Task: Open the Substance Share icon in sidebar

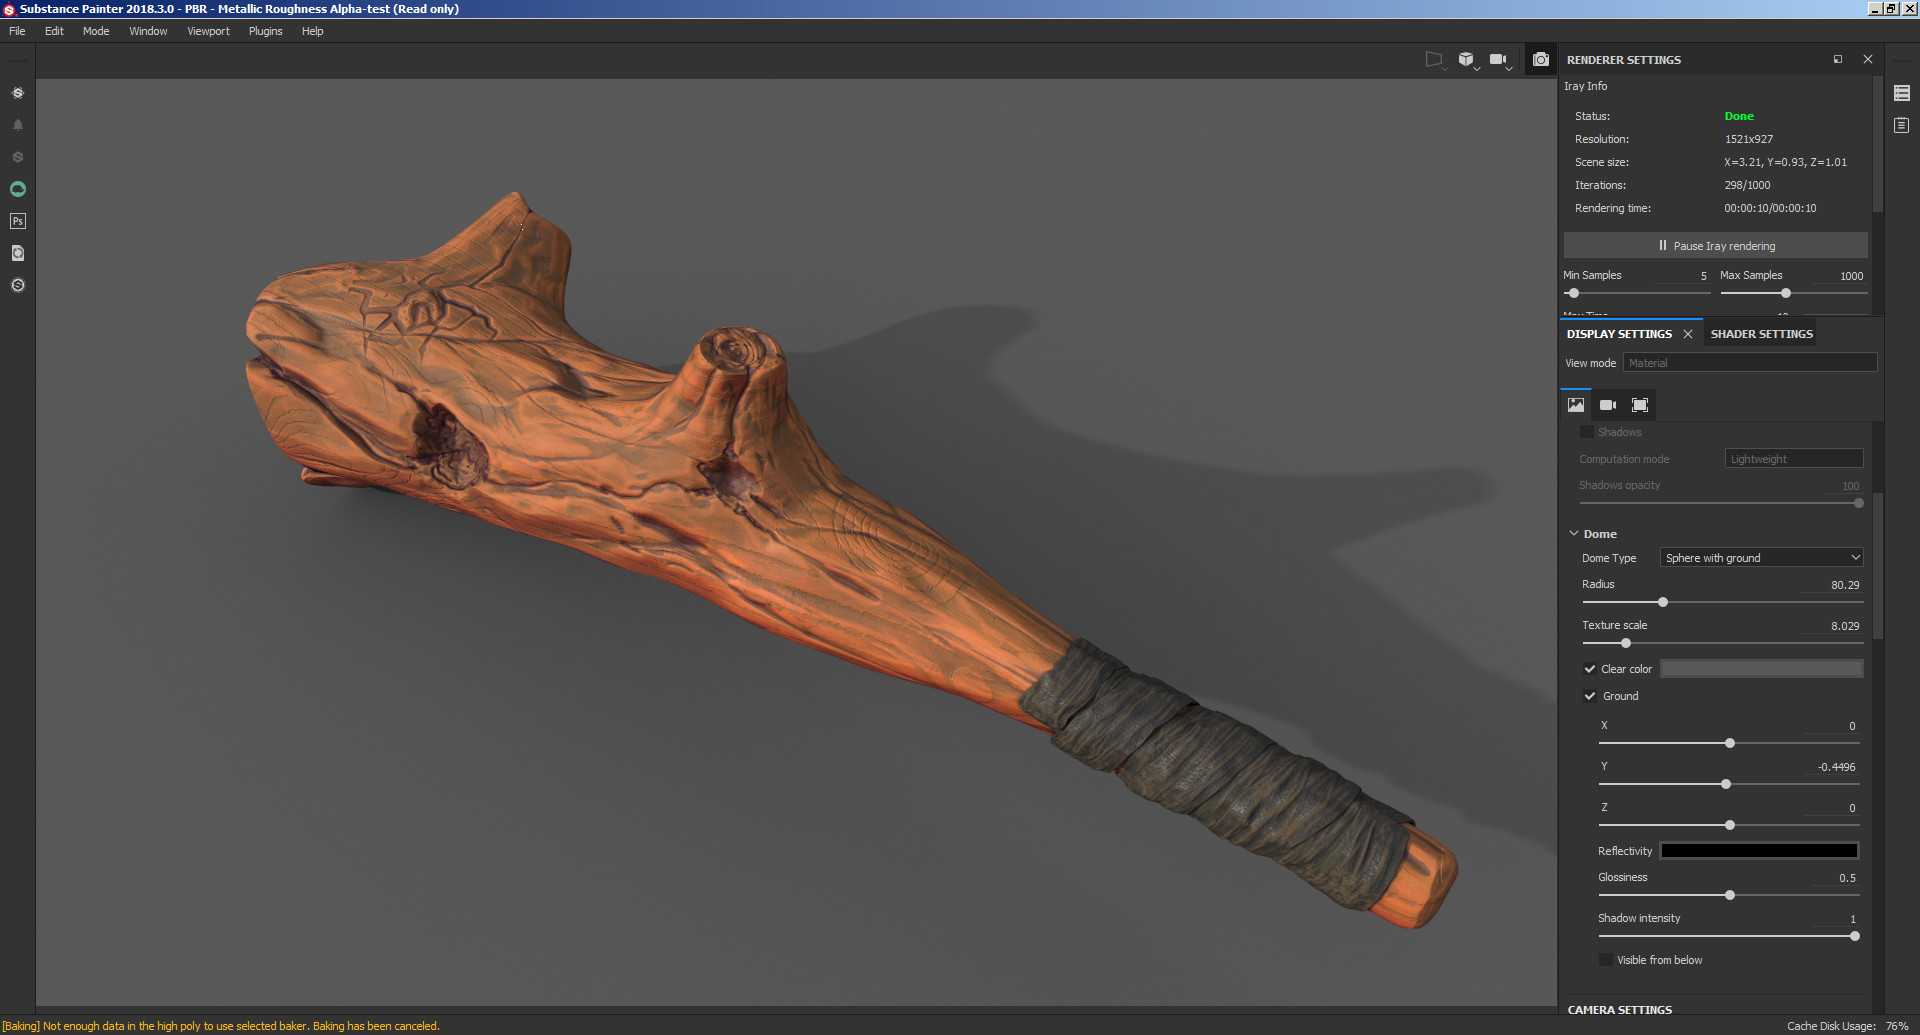Action: click(x=17, y=92)
